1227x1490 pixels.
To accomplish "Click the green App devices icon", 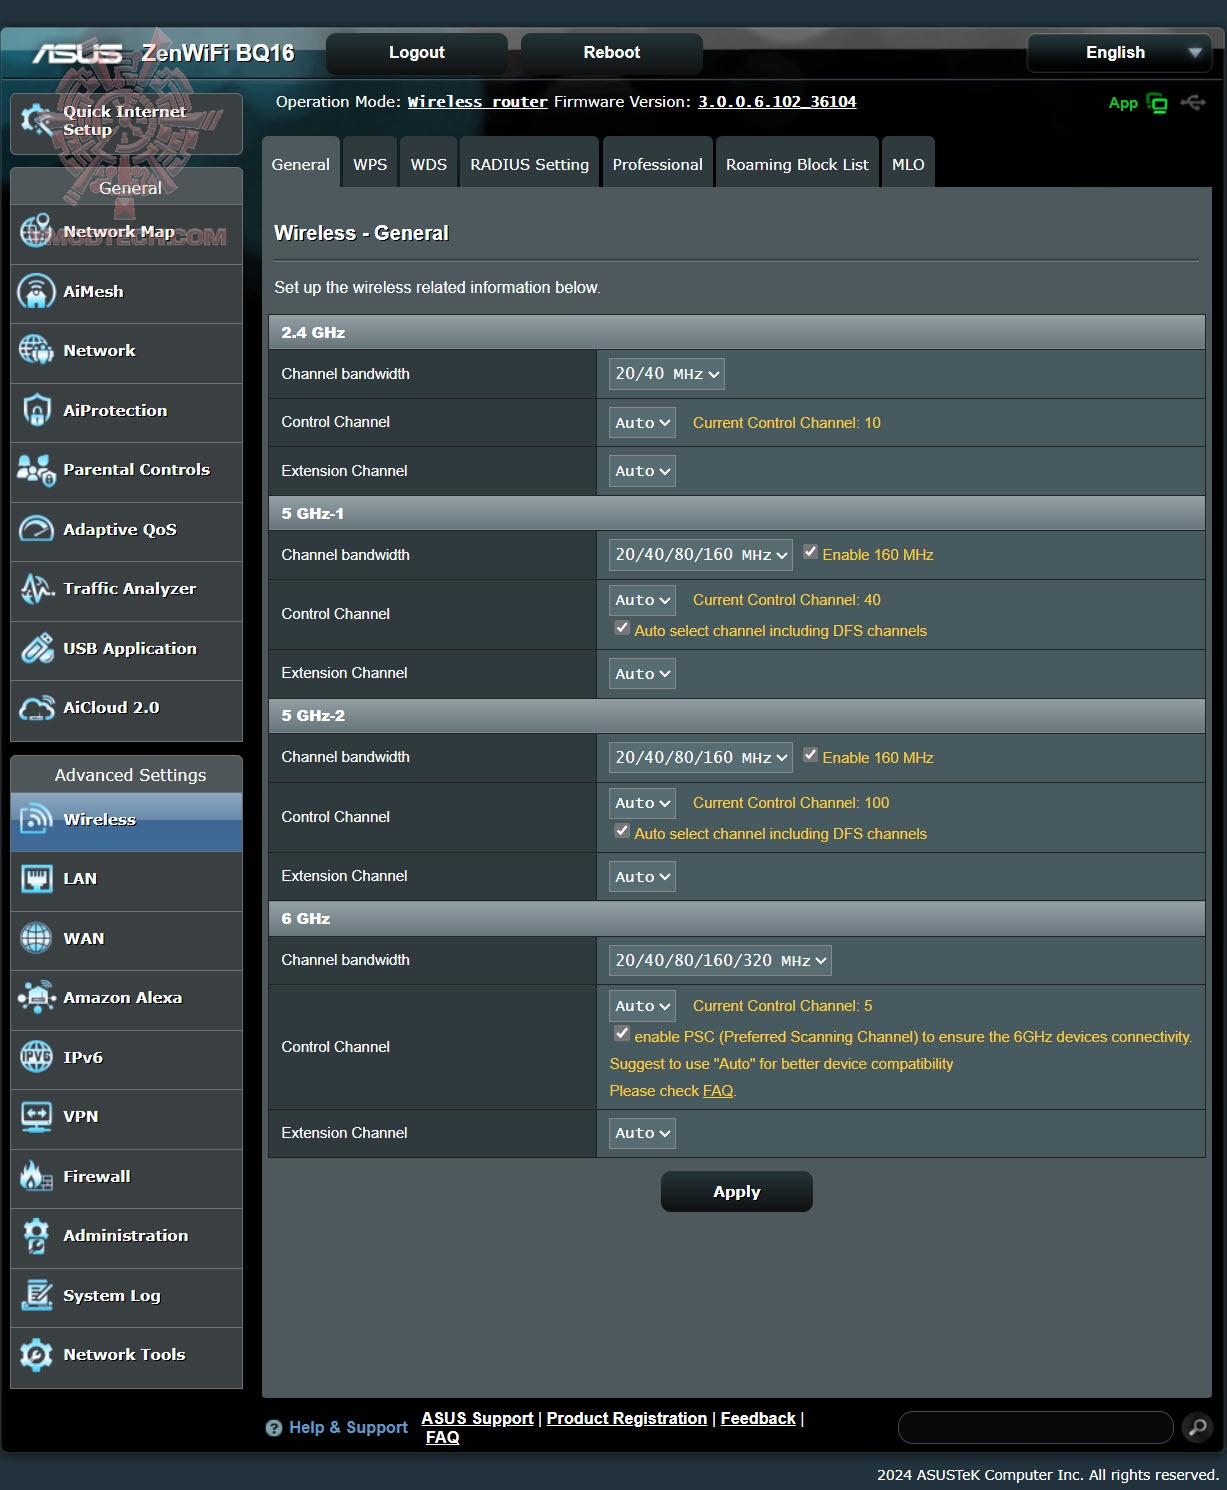I will [1157, 103].
